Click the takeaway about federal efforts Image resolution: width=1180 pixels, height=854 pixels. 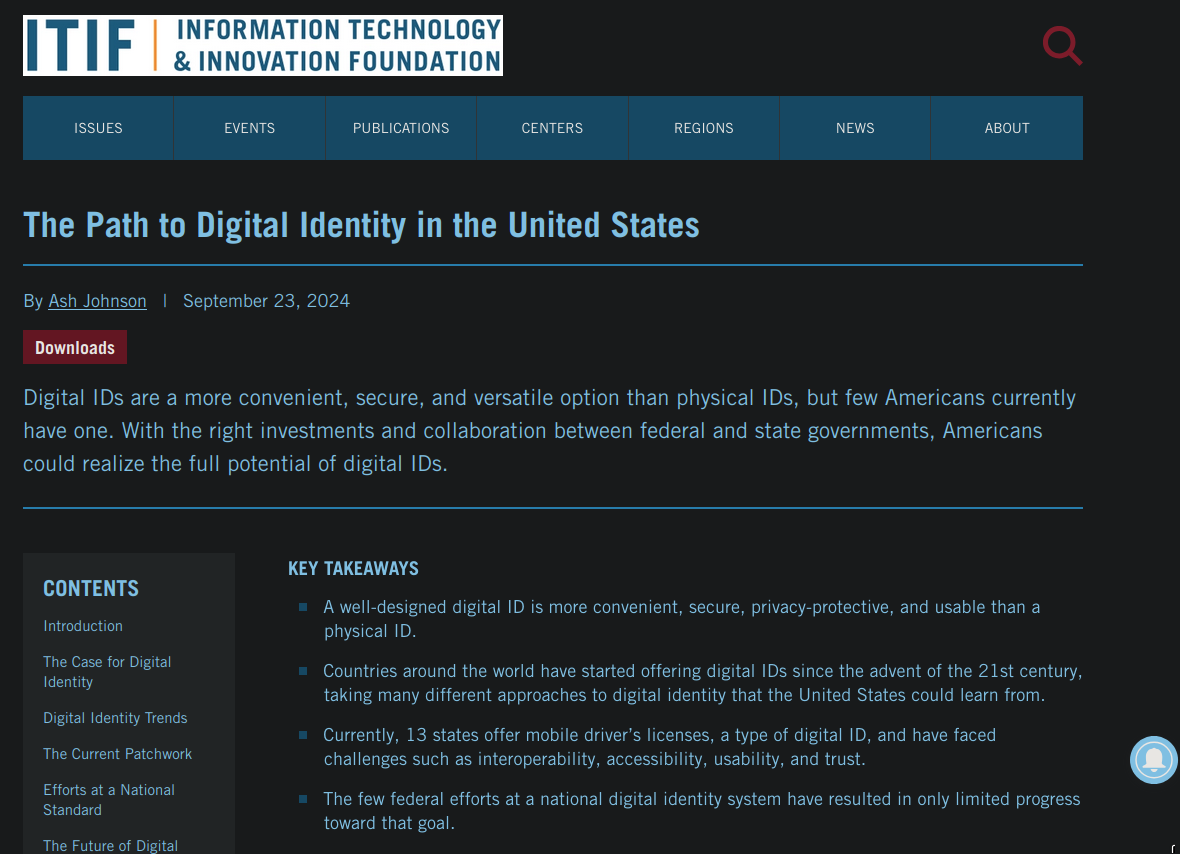click(701, 810)
